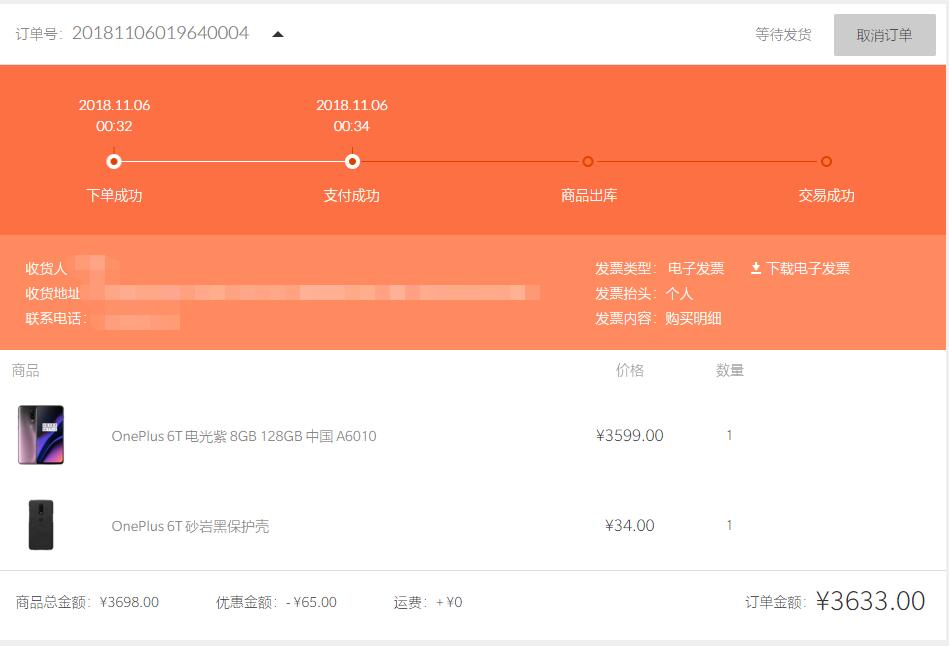Click the 等待发货 status text
Image resolution: width=949 pixels, height=646 pixels.
click(x=783, y=35)
